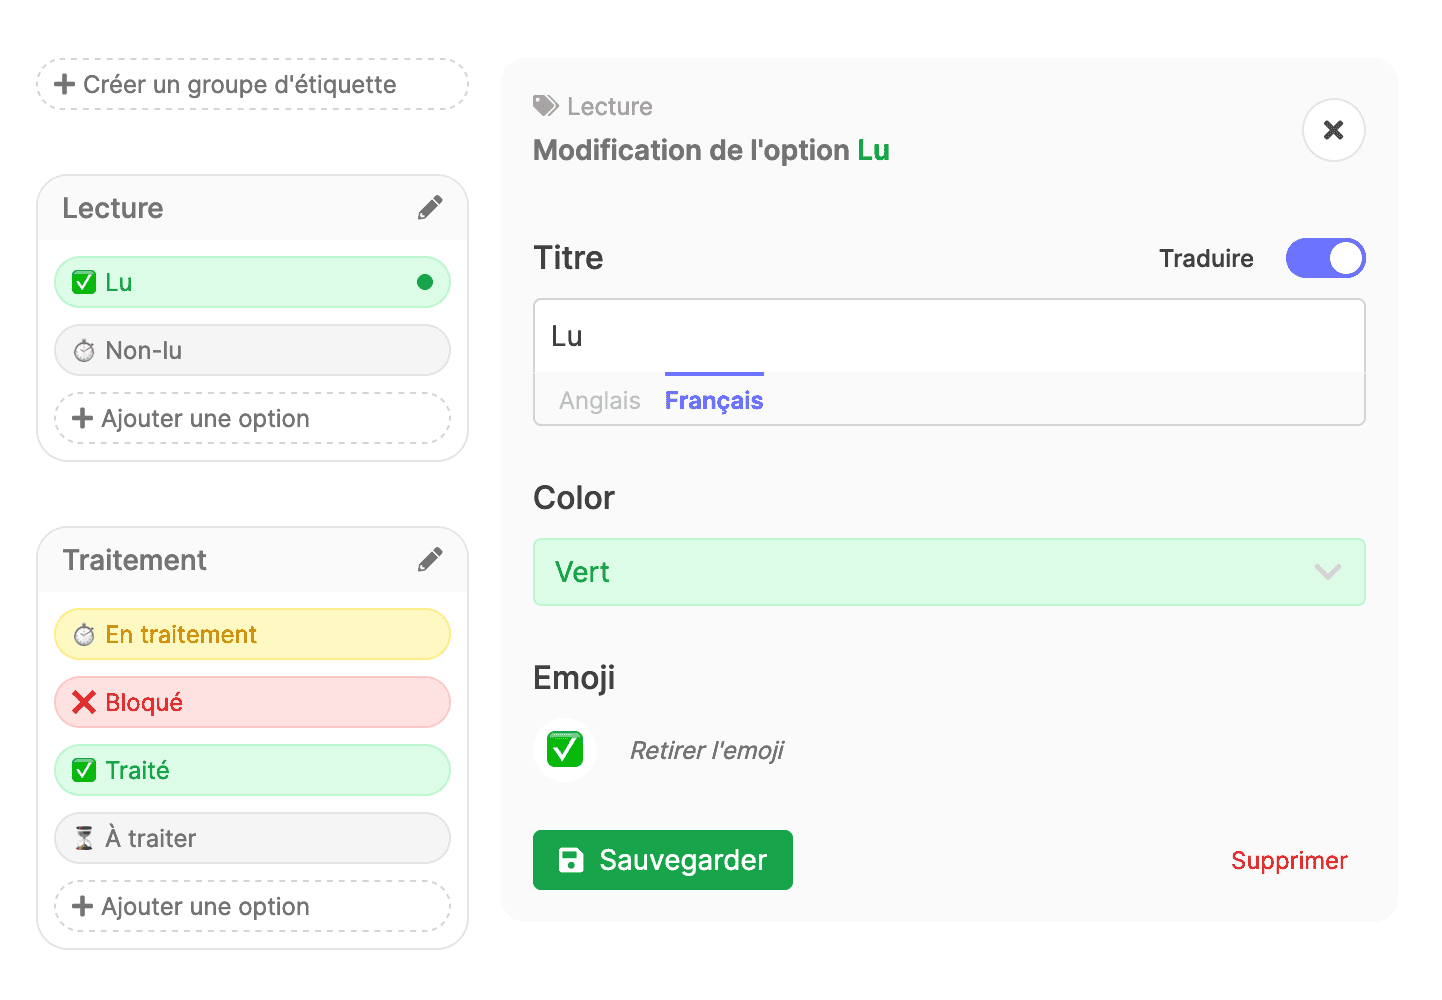The image size is (1442, 1000).
Task: Click the Titre text input containing Lu
Action: click(x=949, y=336)
